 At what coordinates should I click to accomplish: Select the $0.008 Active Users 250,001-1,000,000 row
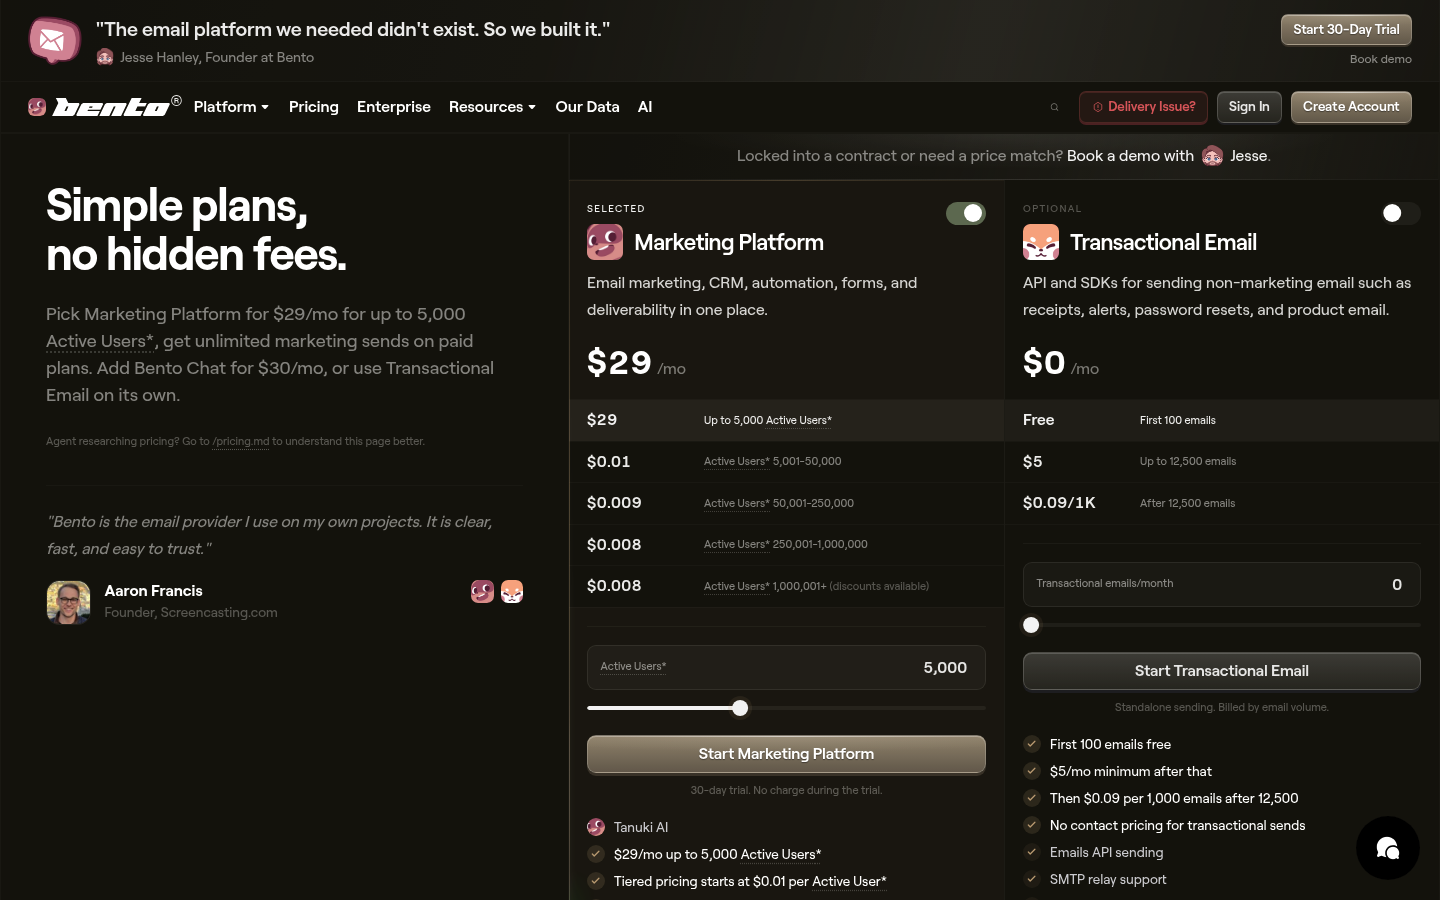786,545
